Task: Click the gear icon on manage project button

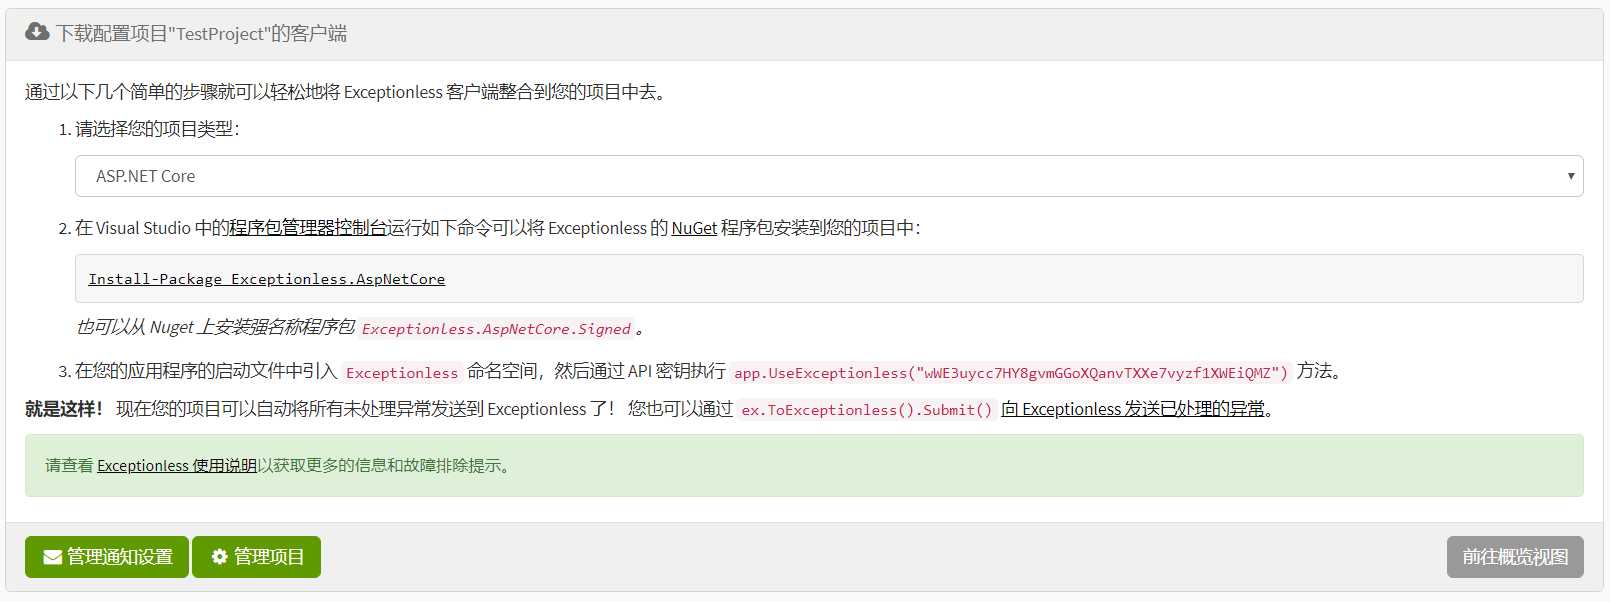Action: pos(220,557)
